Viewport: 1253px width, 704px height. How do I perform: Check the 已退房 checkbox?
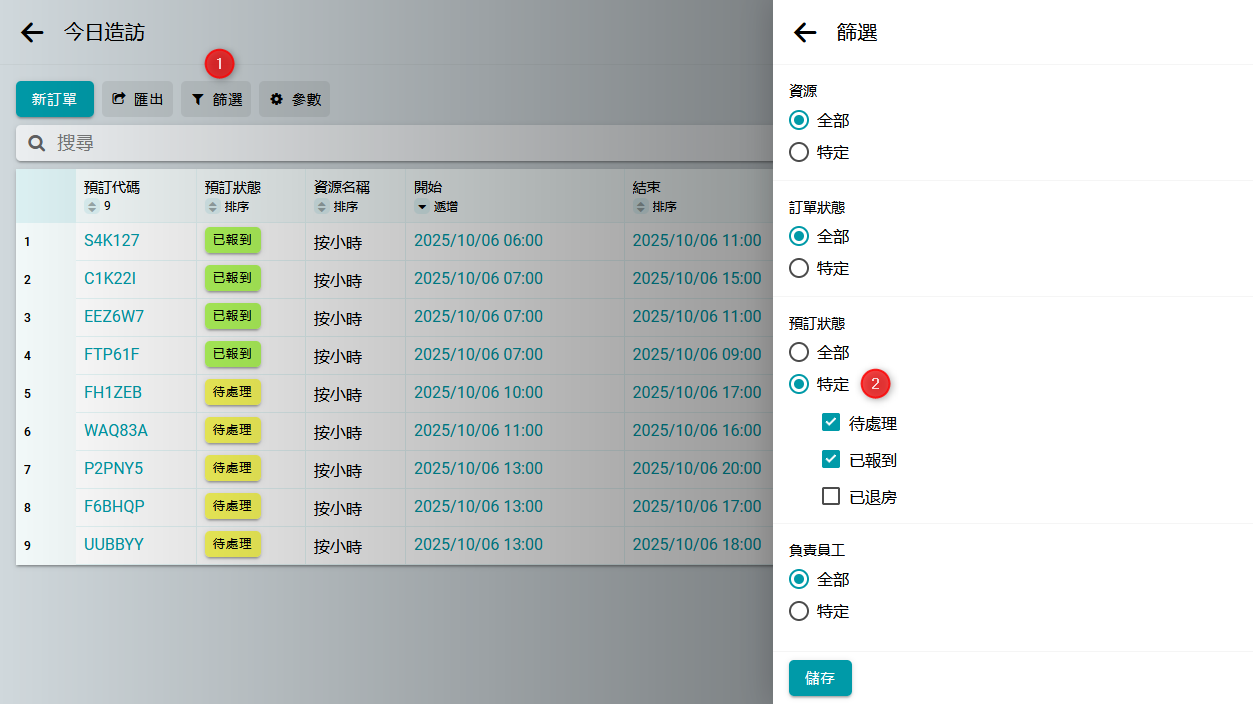coord(830,496)
